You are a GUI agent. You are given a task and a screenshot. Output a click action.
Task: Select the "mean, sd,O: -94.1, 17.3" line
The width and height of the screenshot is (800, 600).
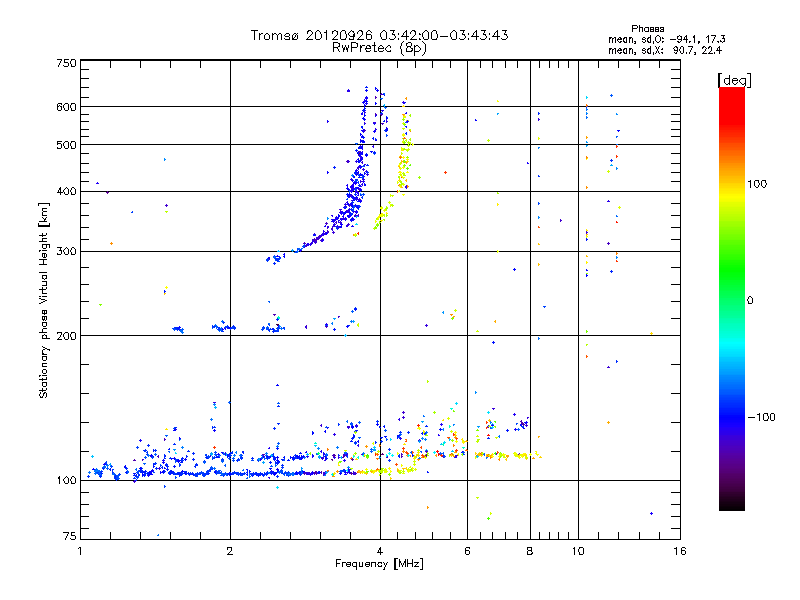click(x=667, y=39)
